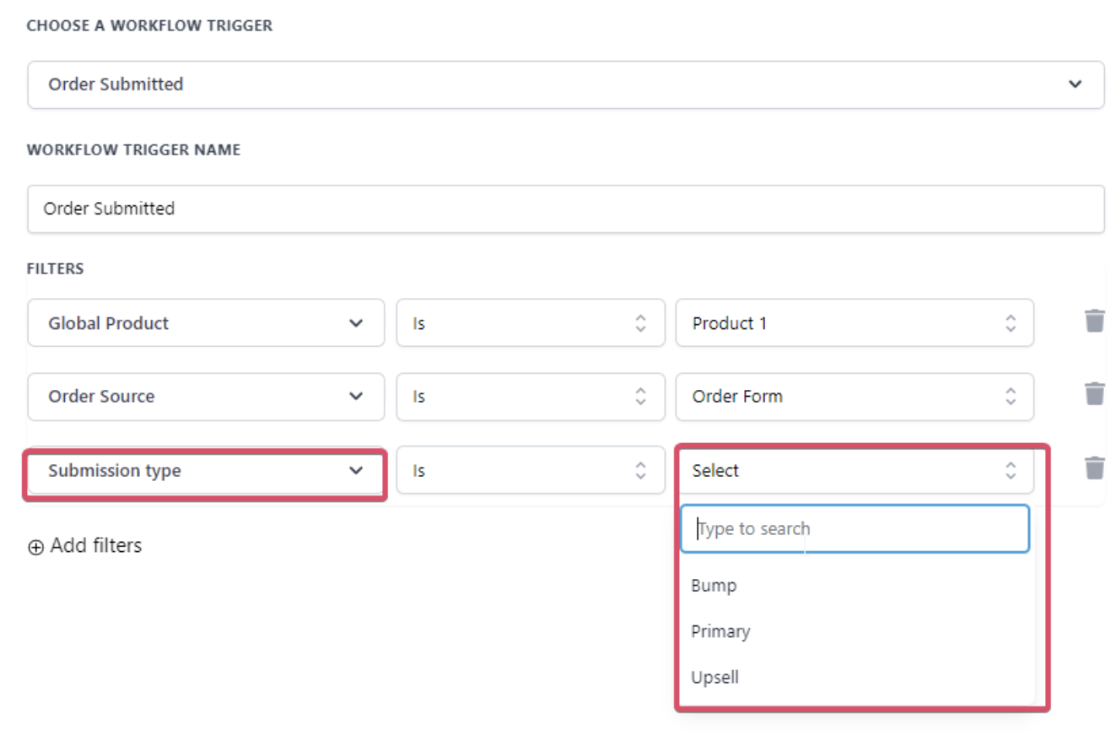Change the operator in the Global Product row
The image size is (1116, 738).
click(x=530, y=323)
